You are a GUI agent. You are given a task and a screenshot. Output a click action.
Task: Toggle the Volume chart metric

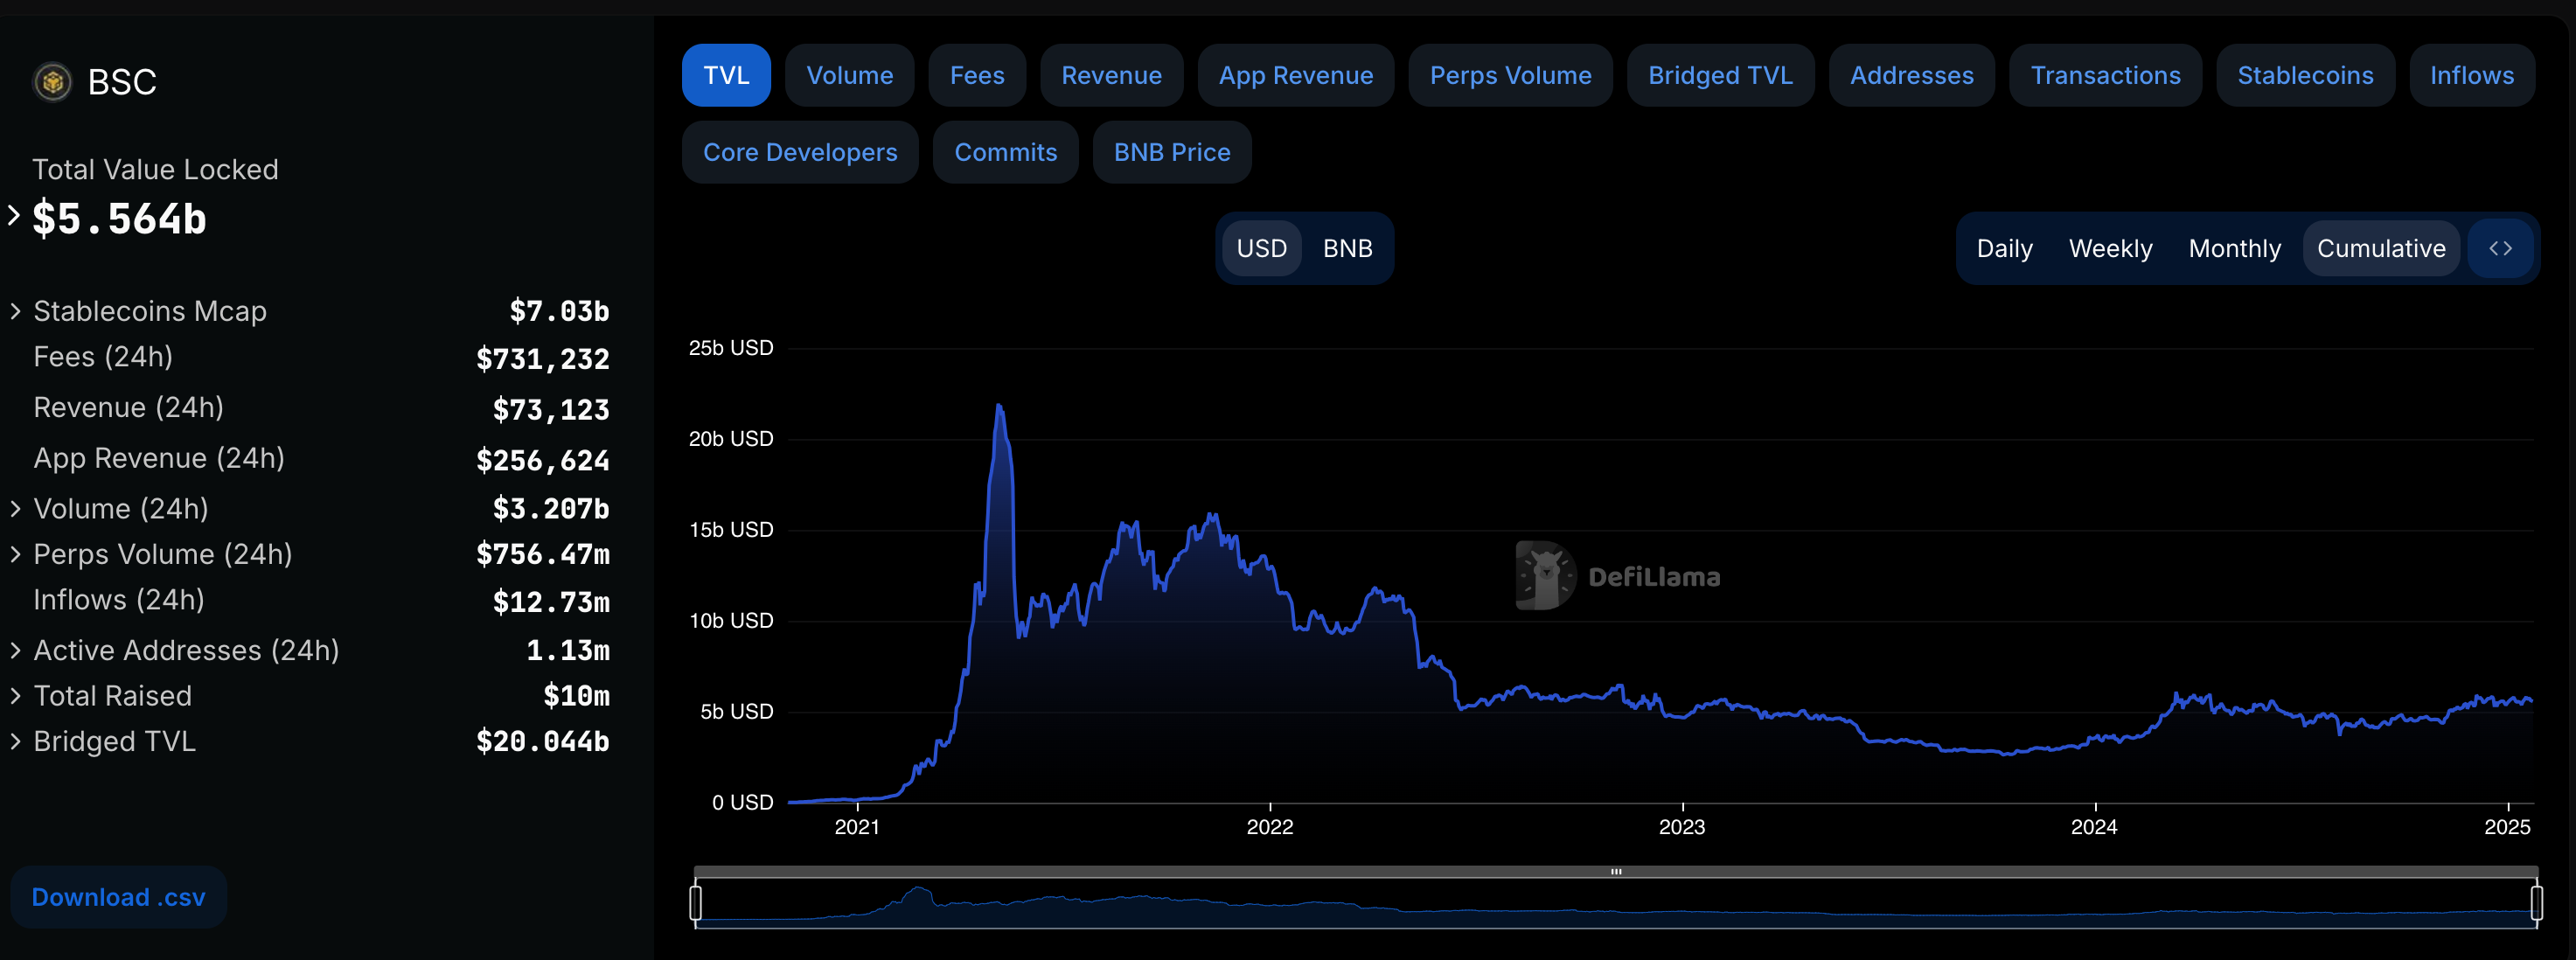[x=849, y=75]
